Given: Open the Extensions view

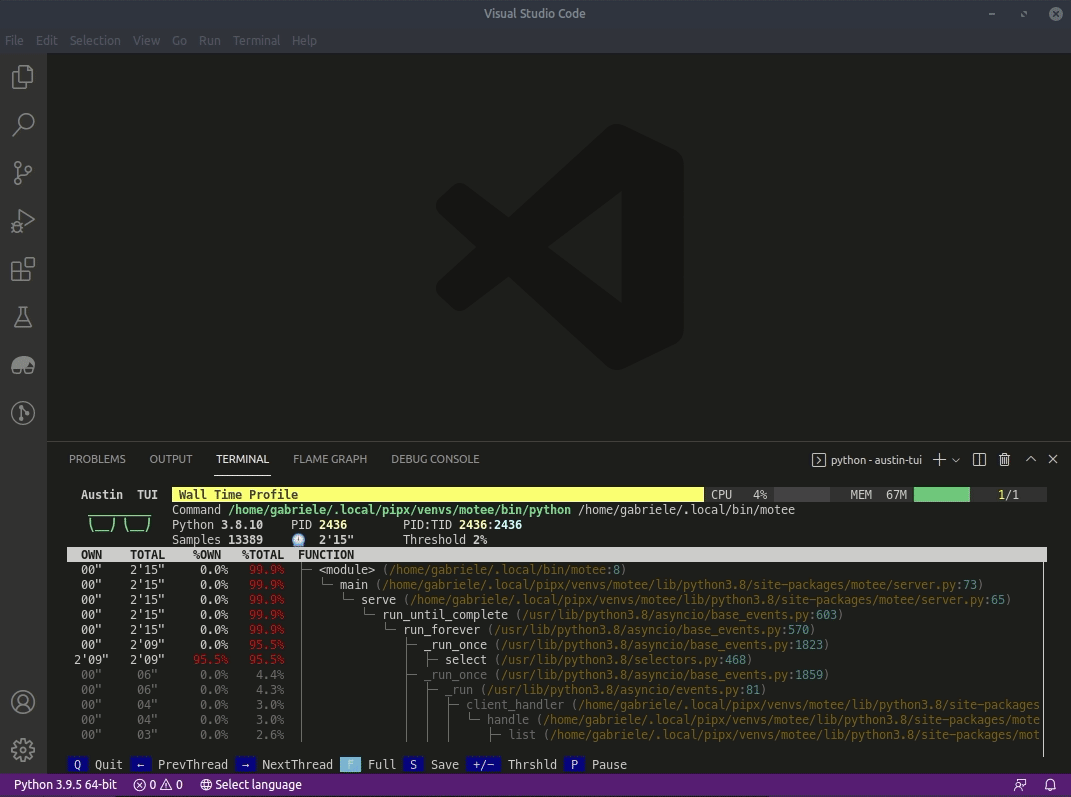Looking at the screenshot, I should click(x=23, y=269).
